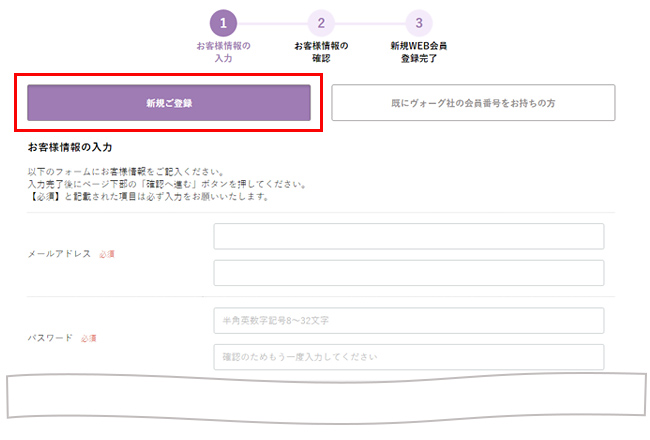This screenshot has width=650, height=440.
Task: Click the パスワード field label
Action: (50, 338)
